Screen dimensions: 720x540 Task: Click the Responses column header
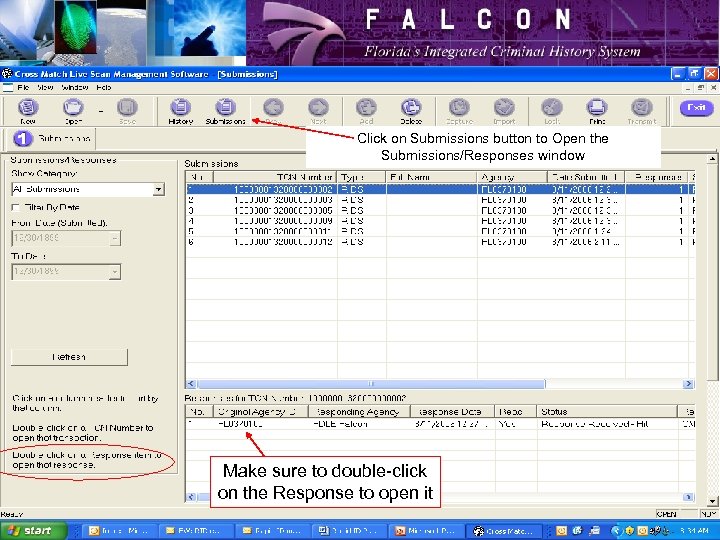click(657, 177)
